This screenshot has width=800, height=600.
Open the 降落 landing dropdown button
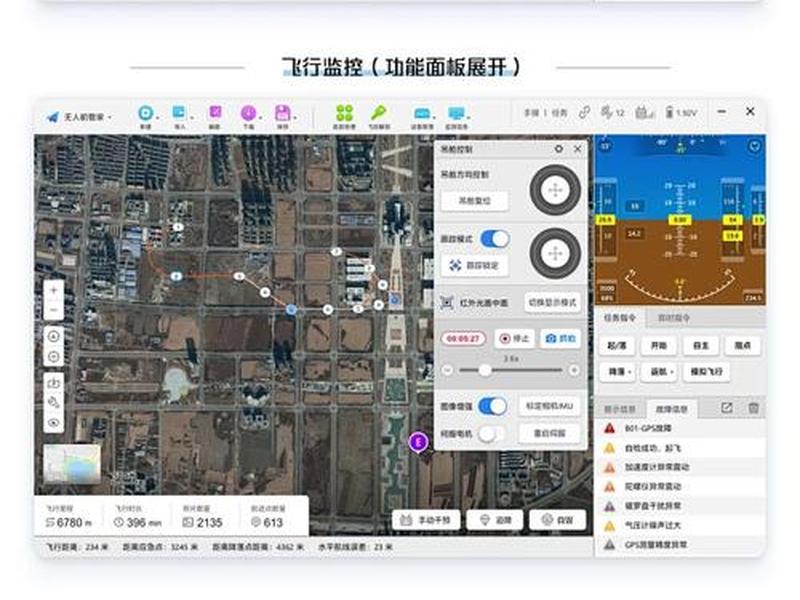pyautogui.click(x=619, y=371)
